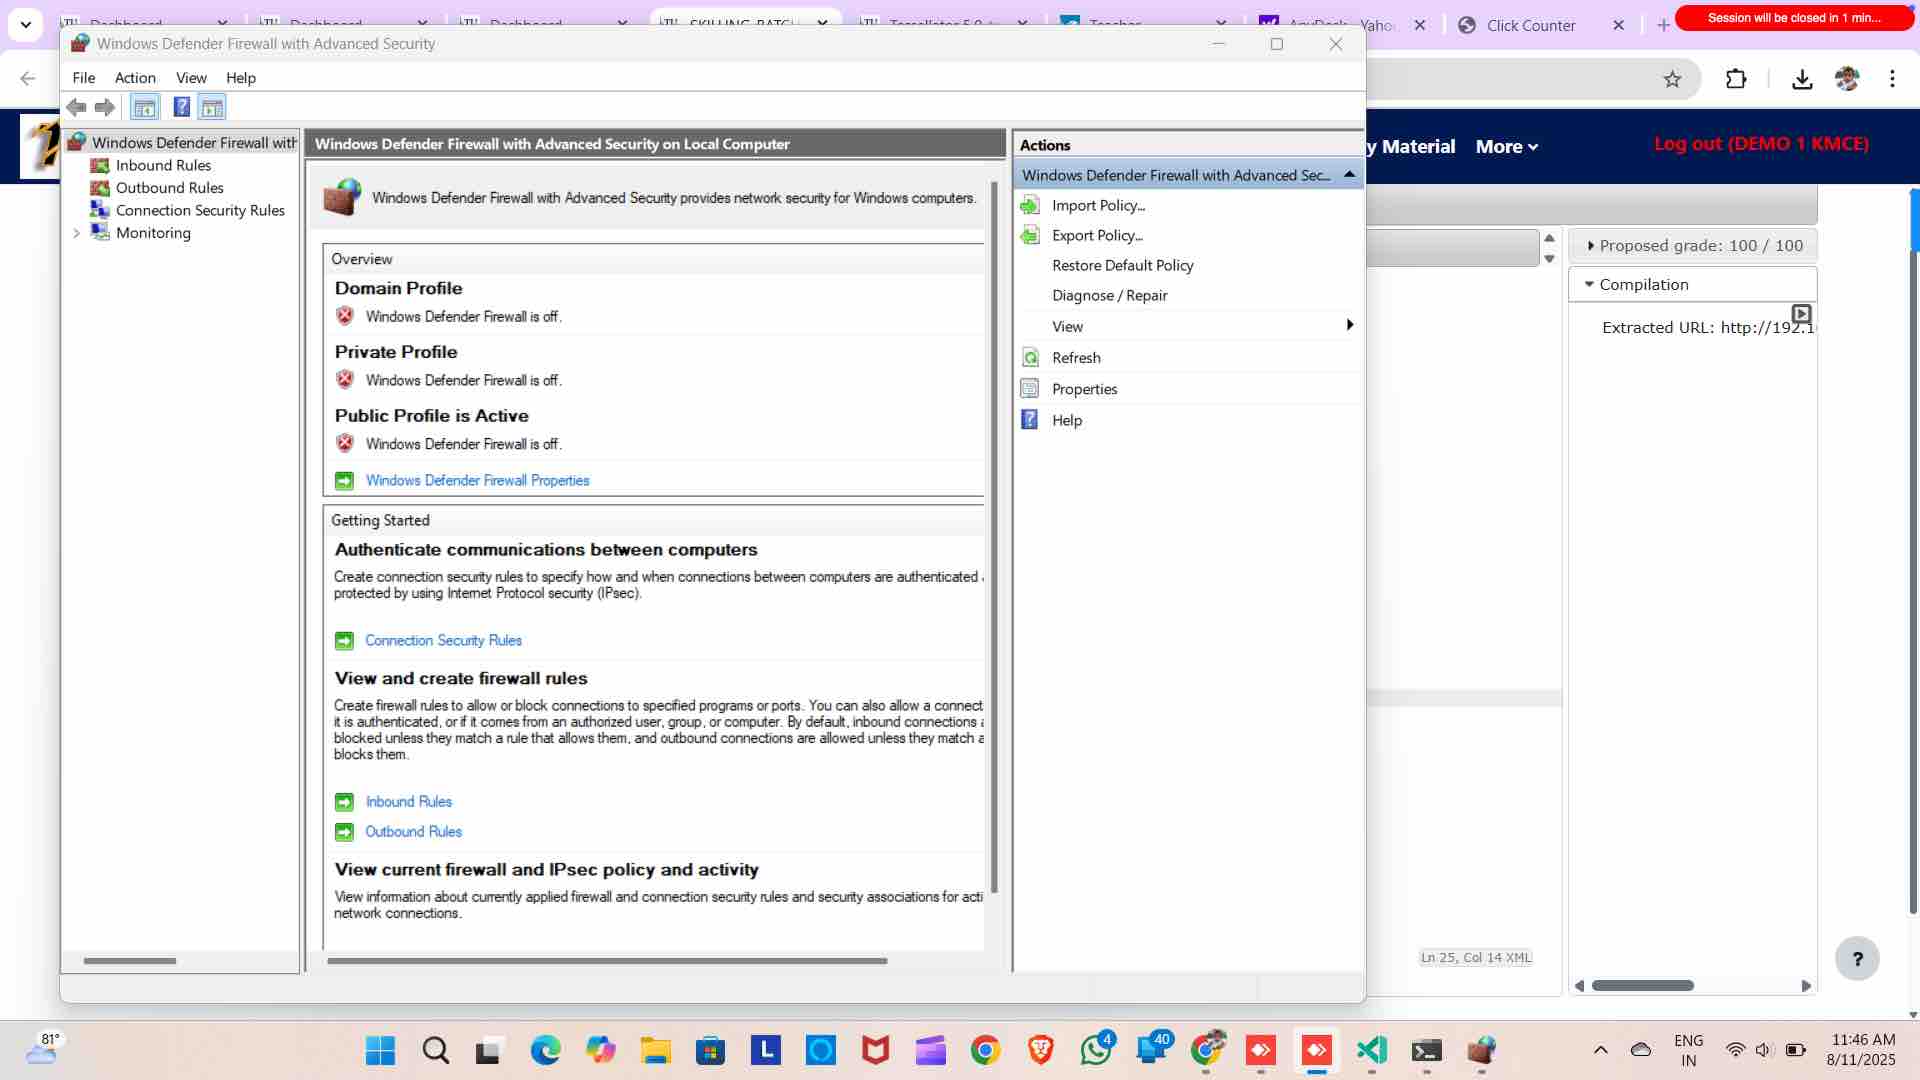The width and height of the screenshot is (1920, 1080).
Task: Collapse the Actions section header arrow
Action: (x=1349, y=175)
